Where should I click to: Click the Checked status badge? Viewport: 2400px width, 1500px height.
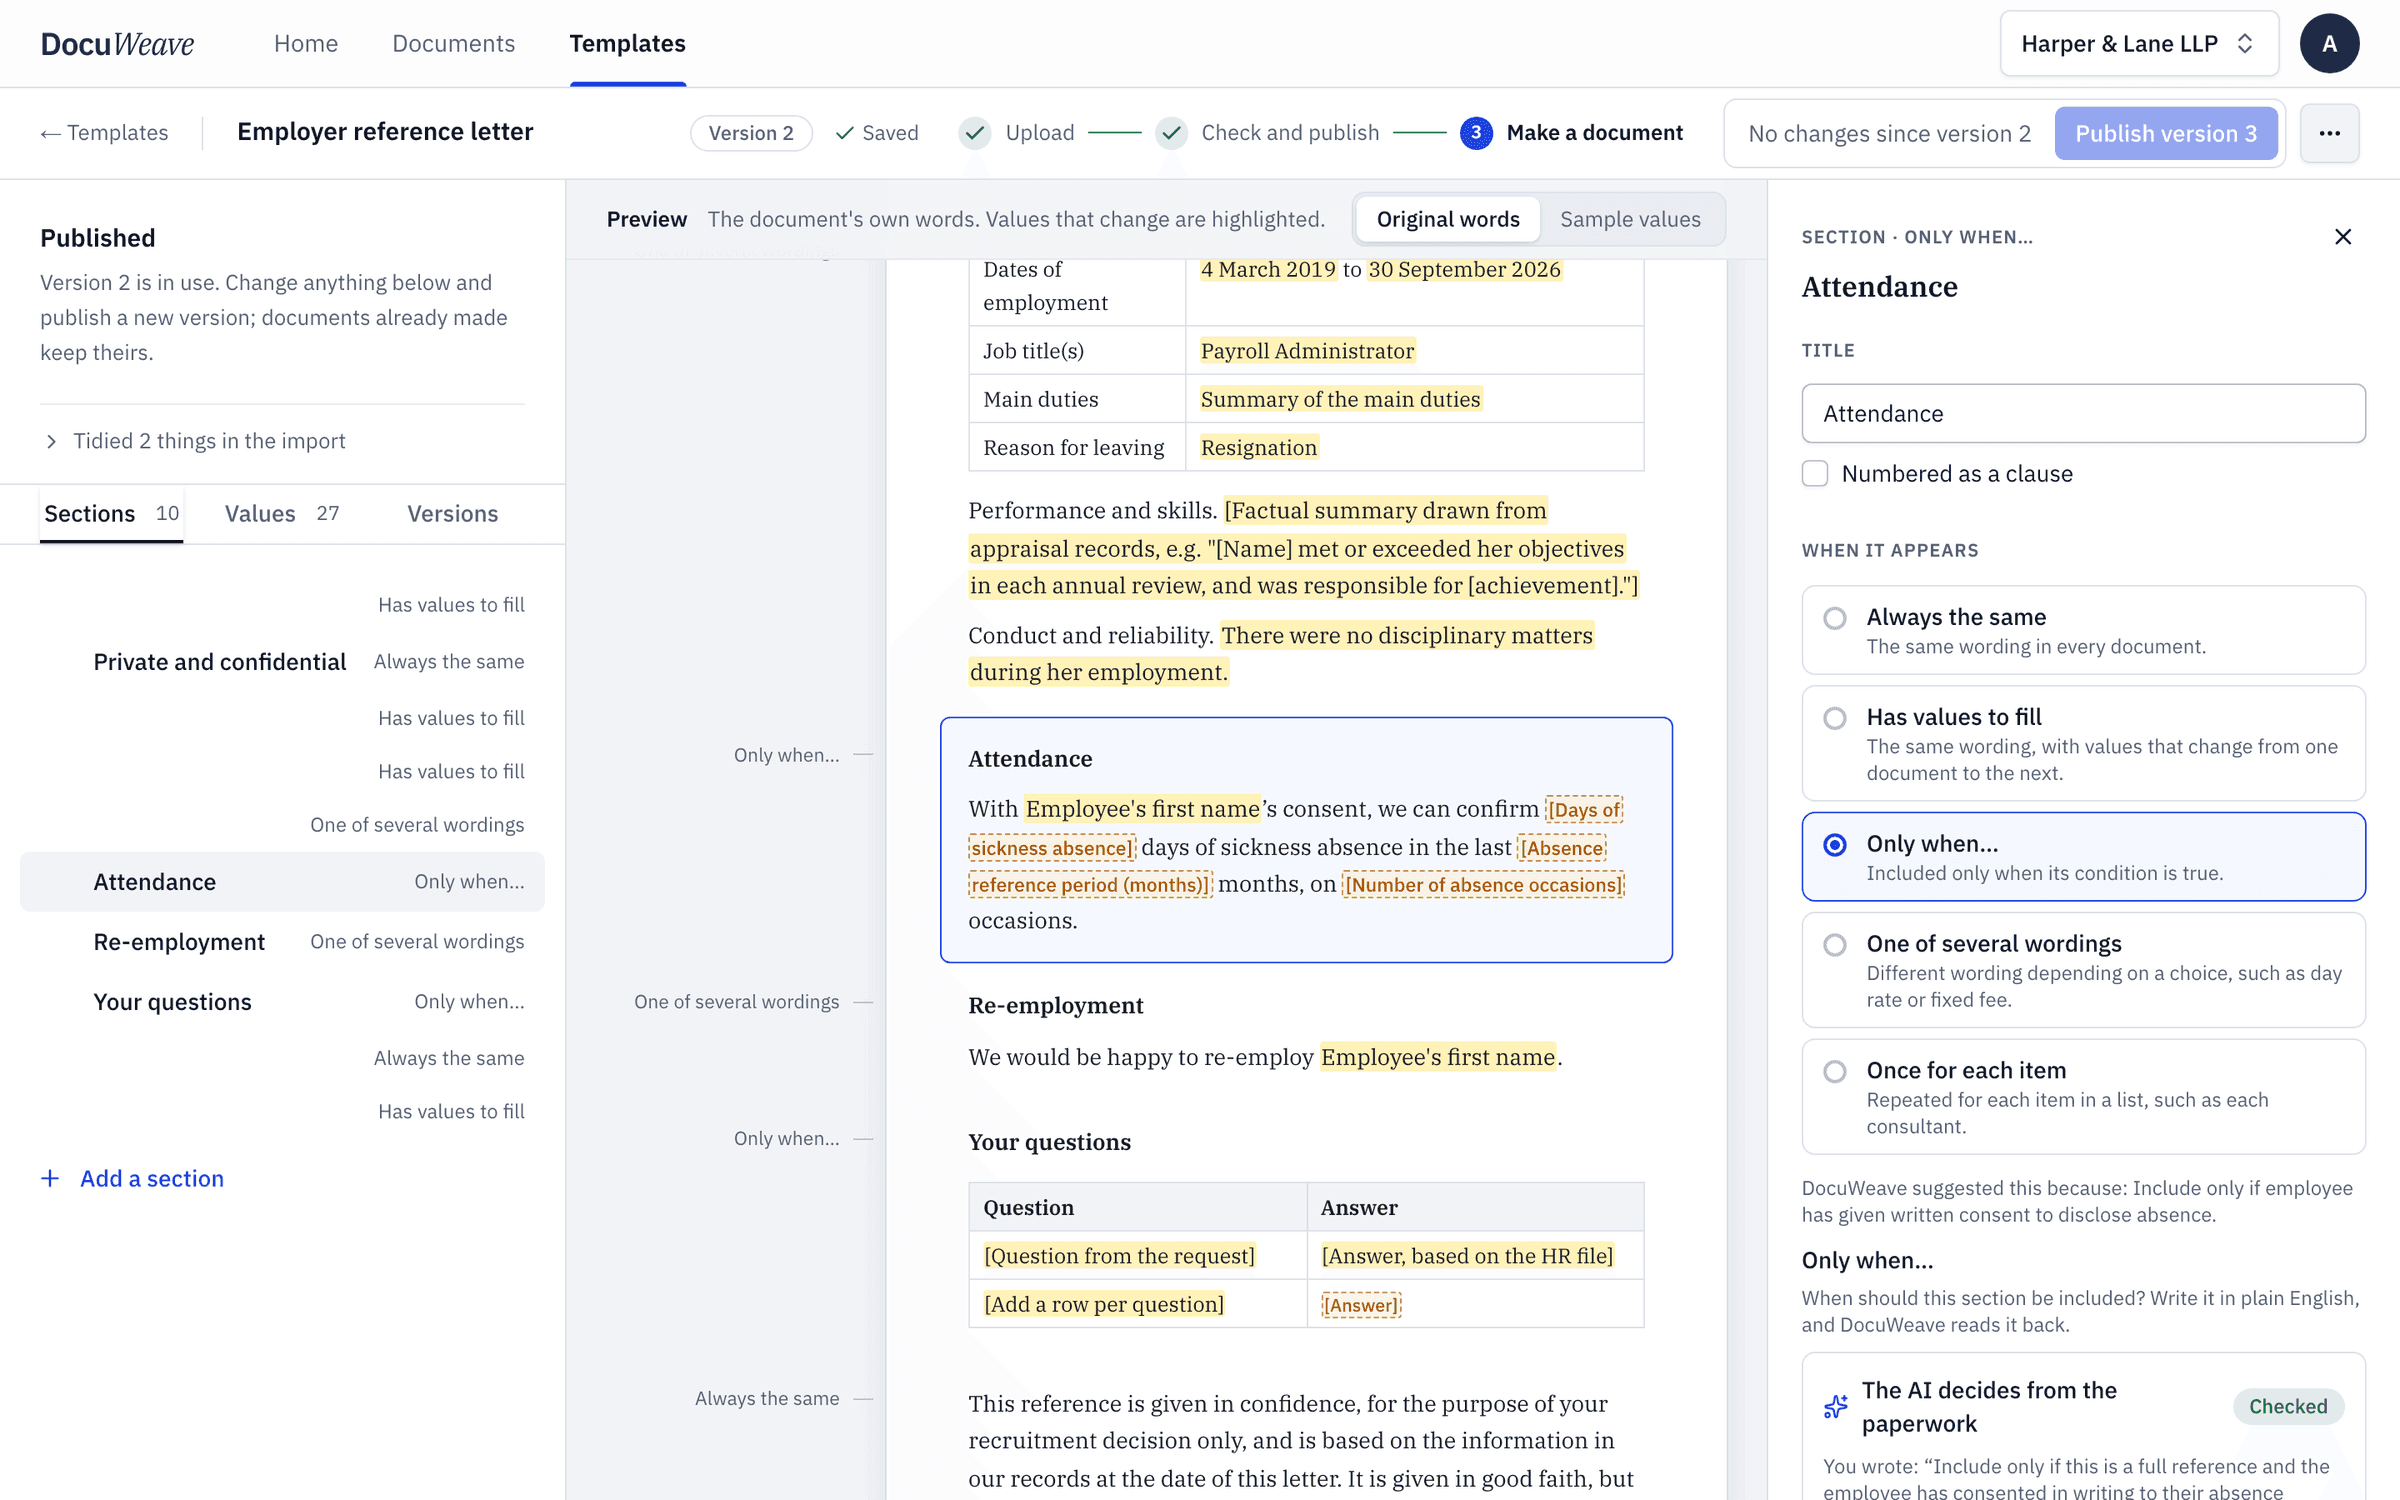pos(2288,1407)
